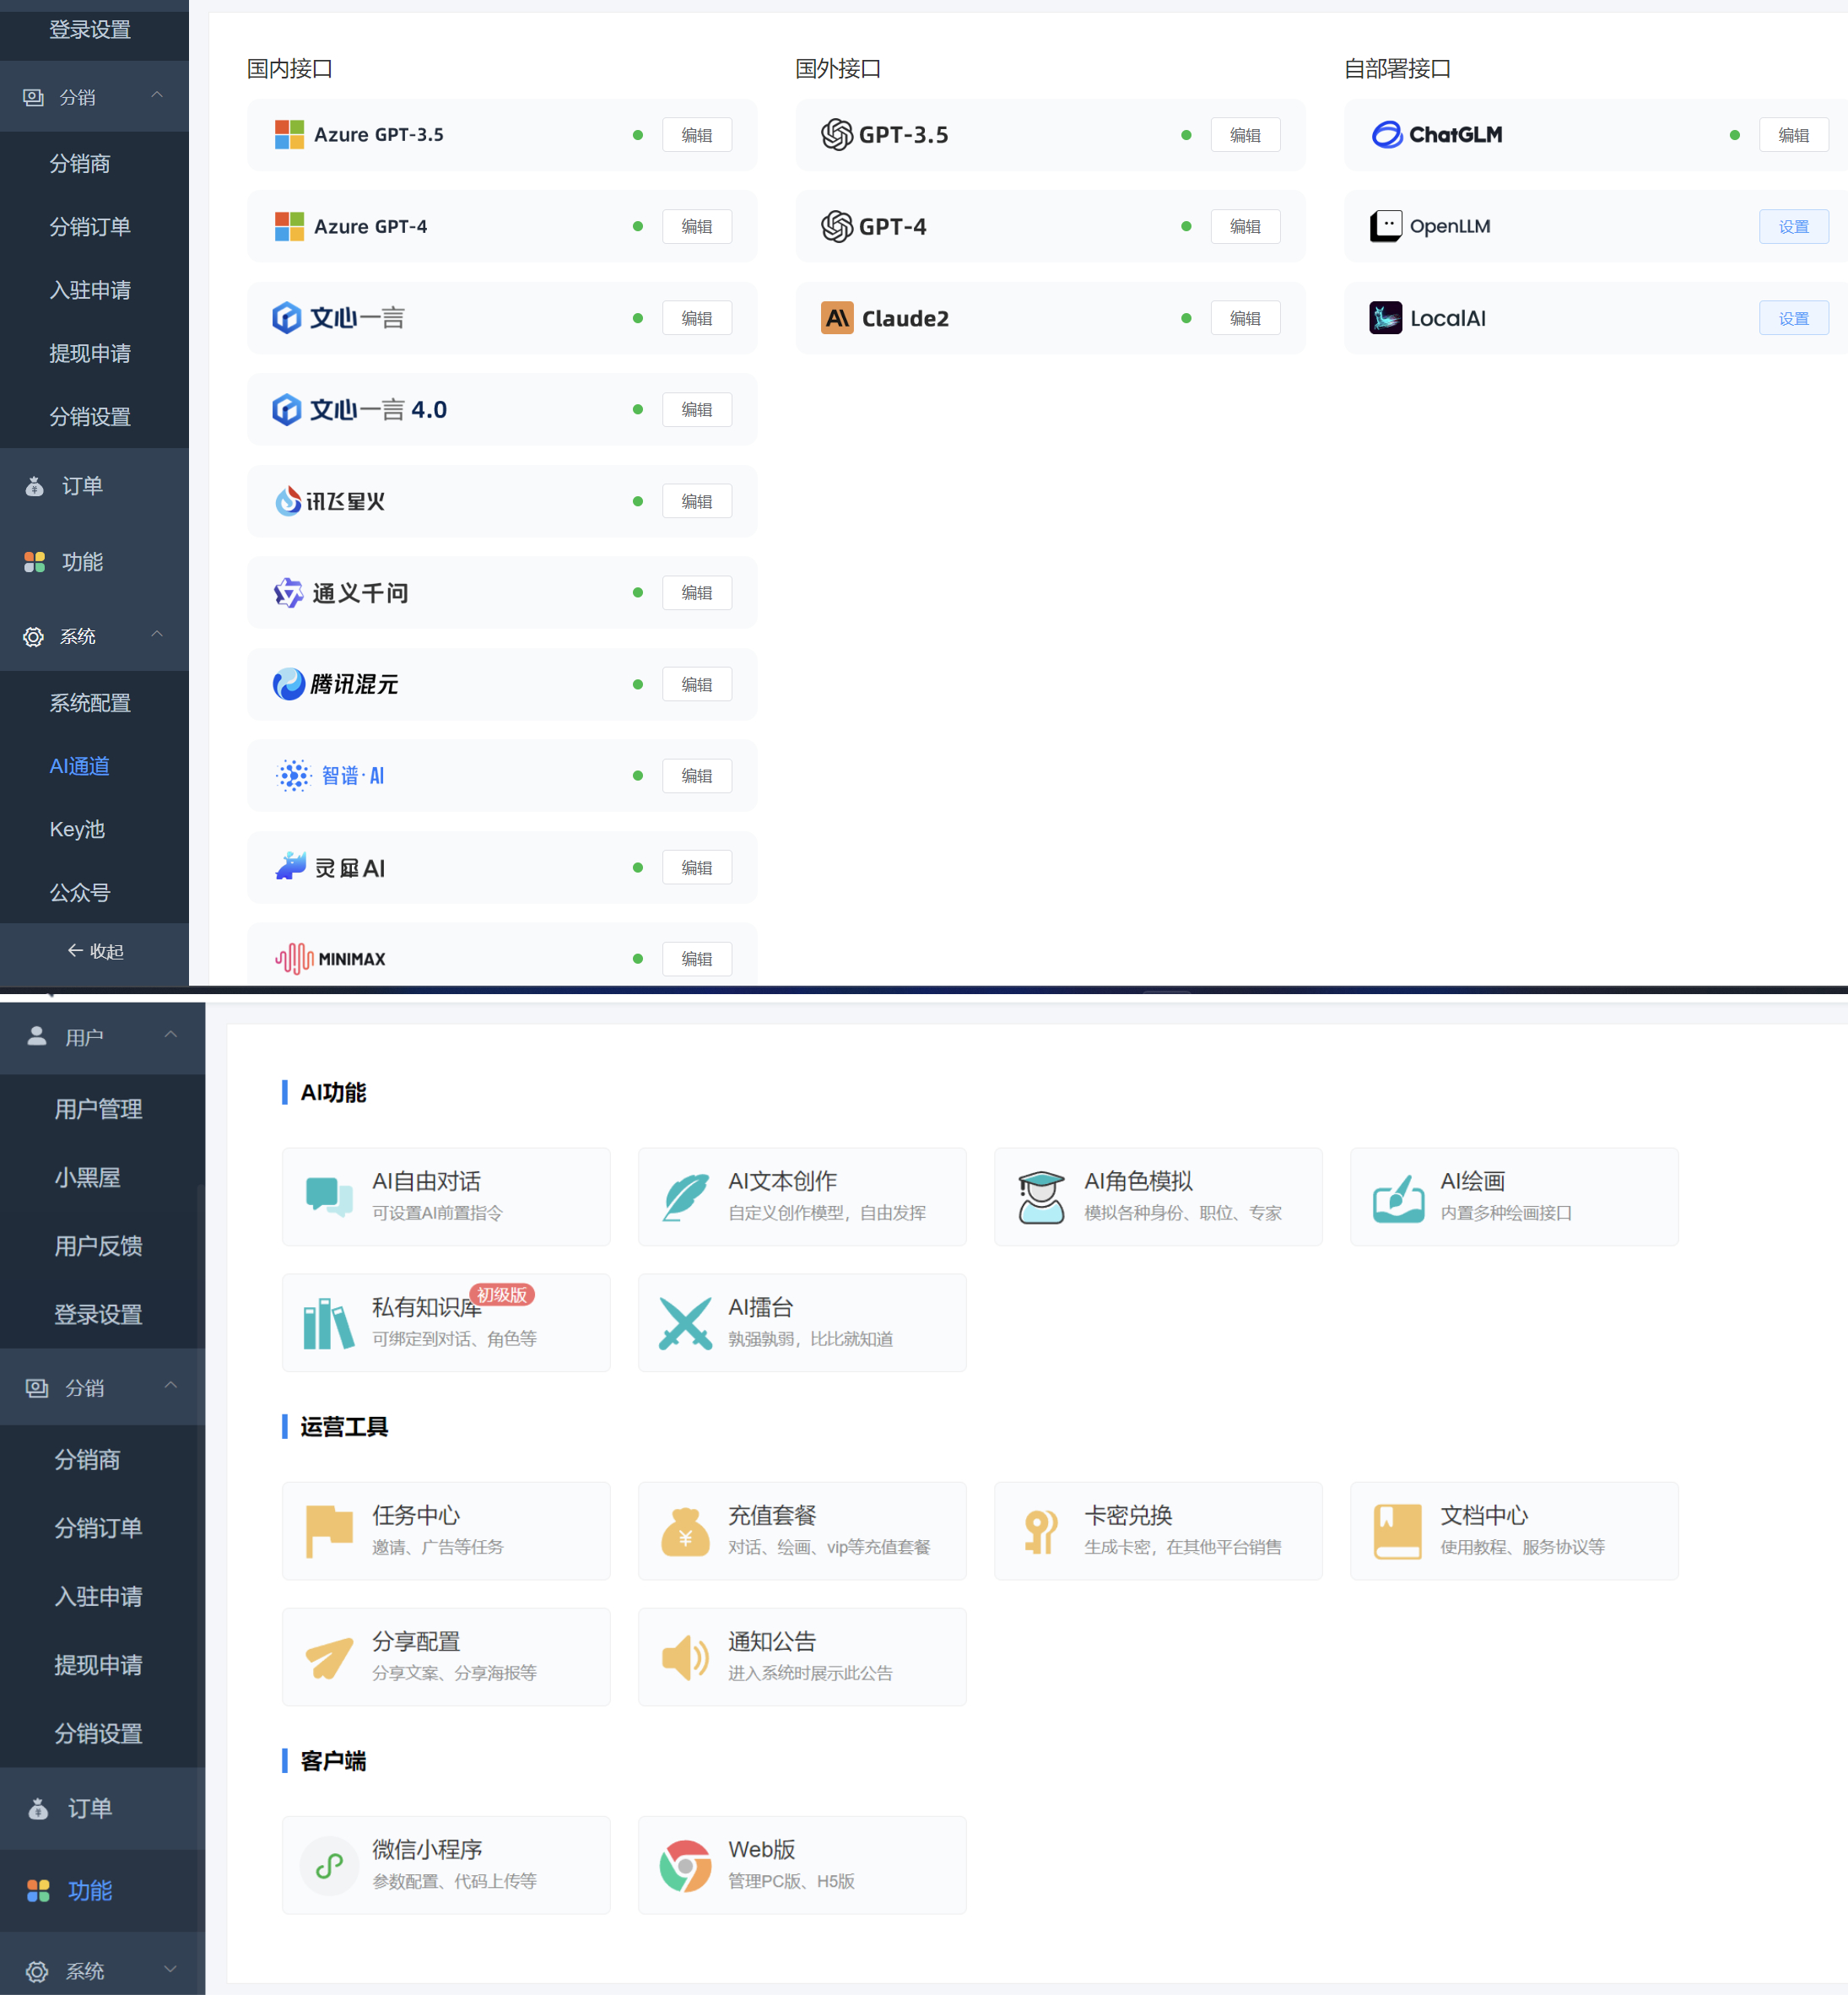Toggle the status dot next to Azure GPT-3.5
The image size is (1848, 1995).
637,135
